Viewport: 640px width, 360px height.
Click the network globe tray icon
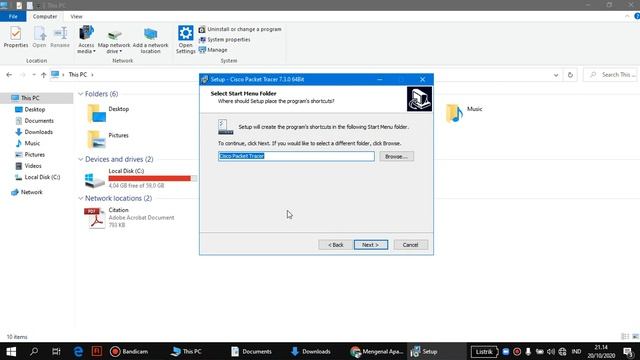click(x=562, y=352)
